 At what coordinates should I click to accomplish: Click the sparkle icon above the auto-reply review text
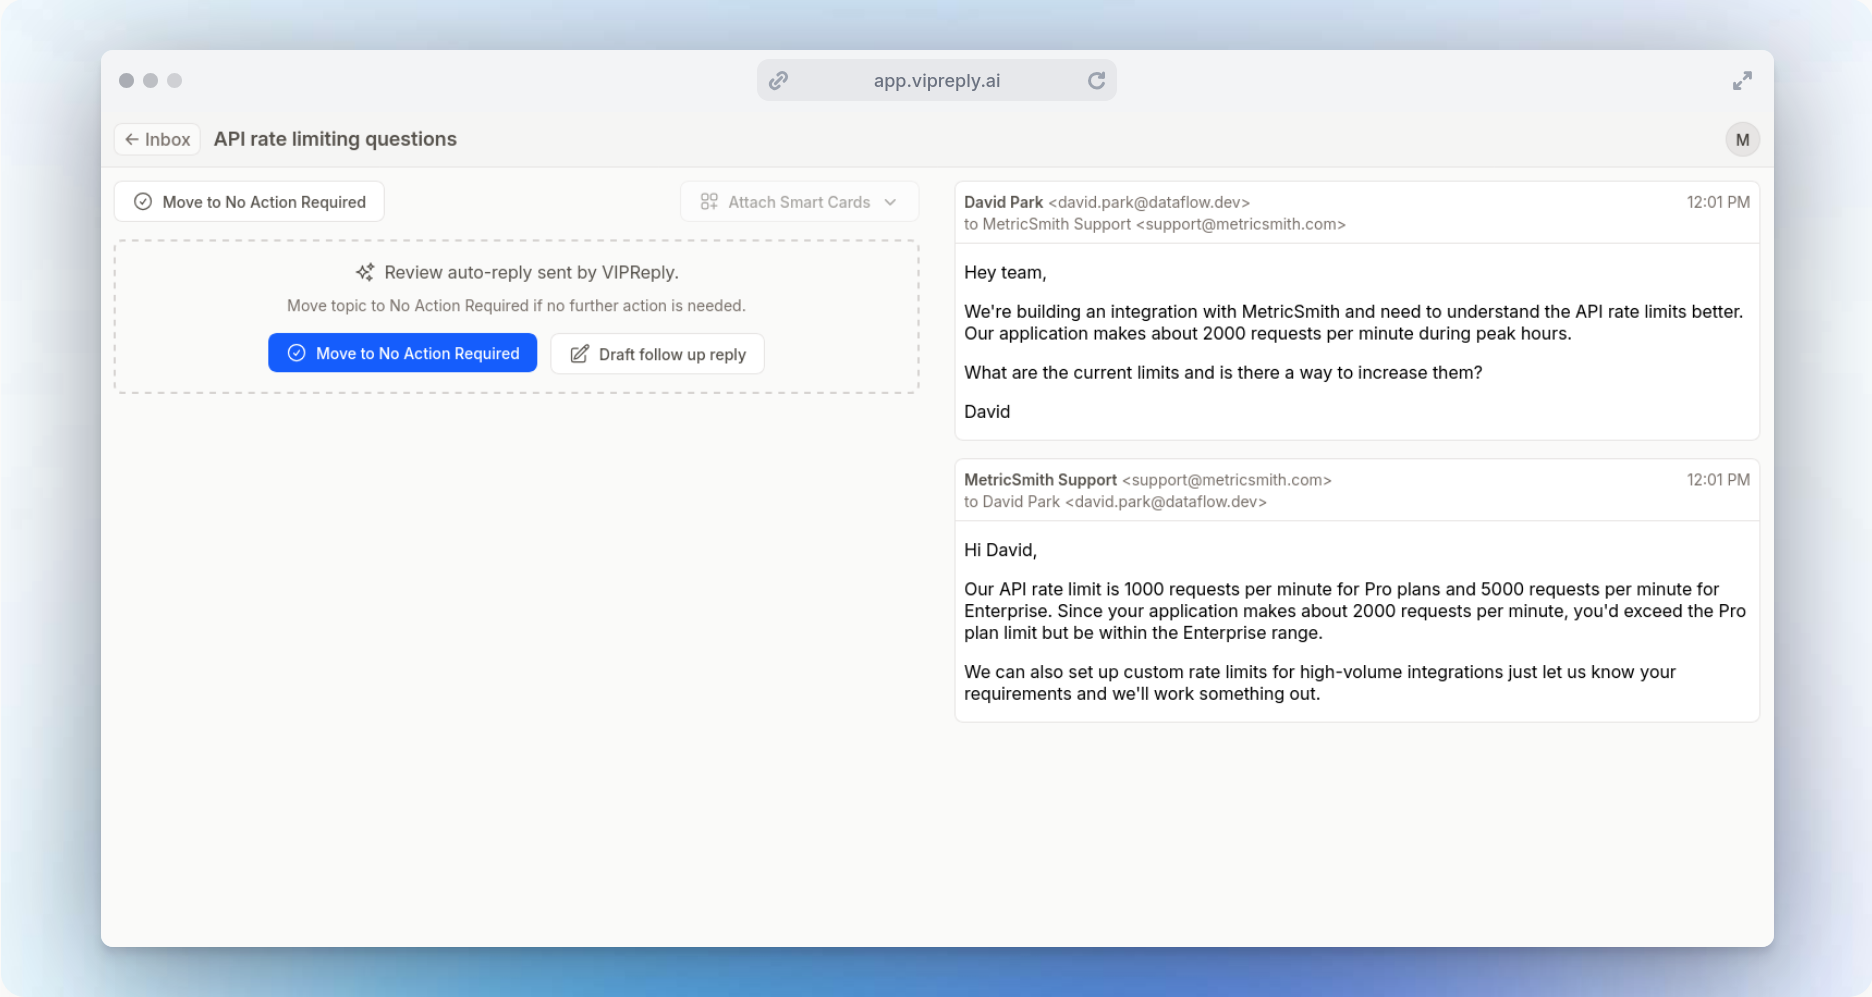coord(365,272)
